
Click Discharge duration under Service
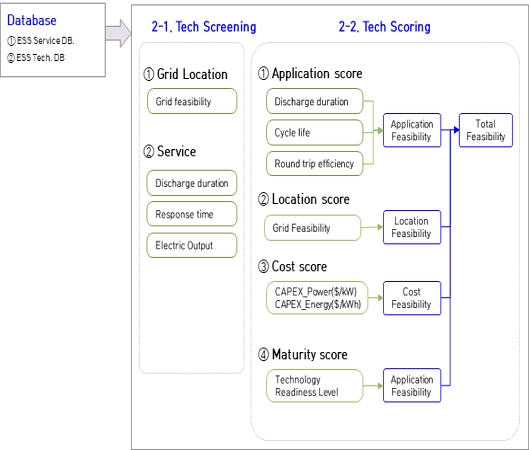coord(192,183)
